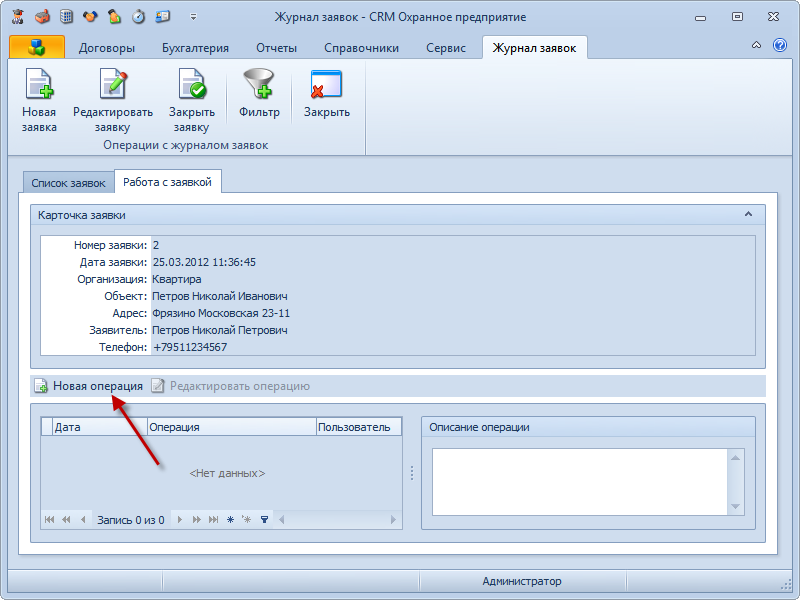Click the date value 25.03.2012 11:36:45
The width and height of the screenshot is (800, 600).
[x=204, y=262]
